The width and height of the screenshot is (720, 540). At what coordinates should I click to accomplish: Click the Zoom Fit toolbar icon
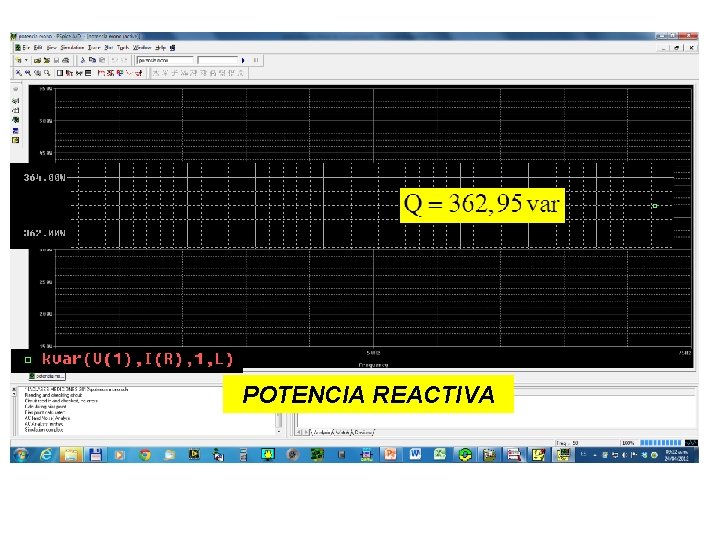47,73
